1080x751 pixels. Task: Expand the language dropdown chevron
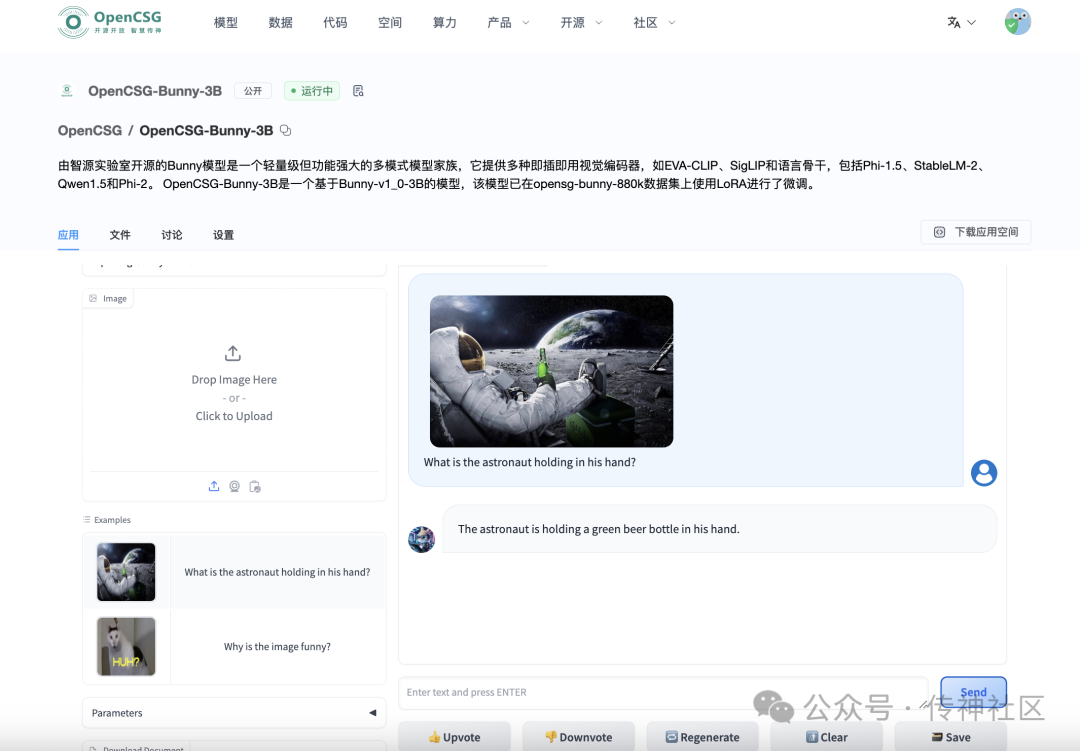[971, 23]
